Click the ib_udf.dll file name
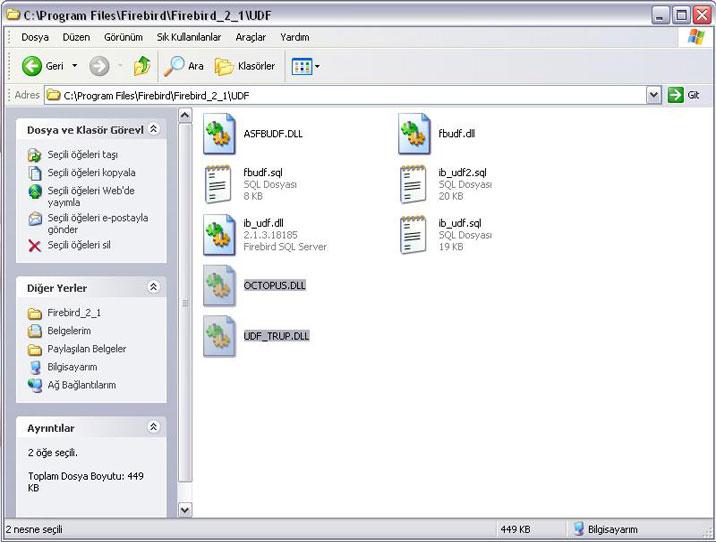The width and height of the screenshot is (716, 542). 263,223
